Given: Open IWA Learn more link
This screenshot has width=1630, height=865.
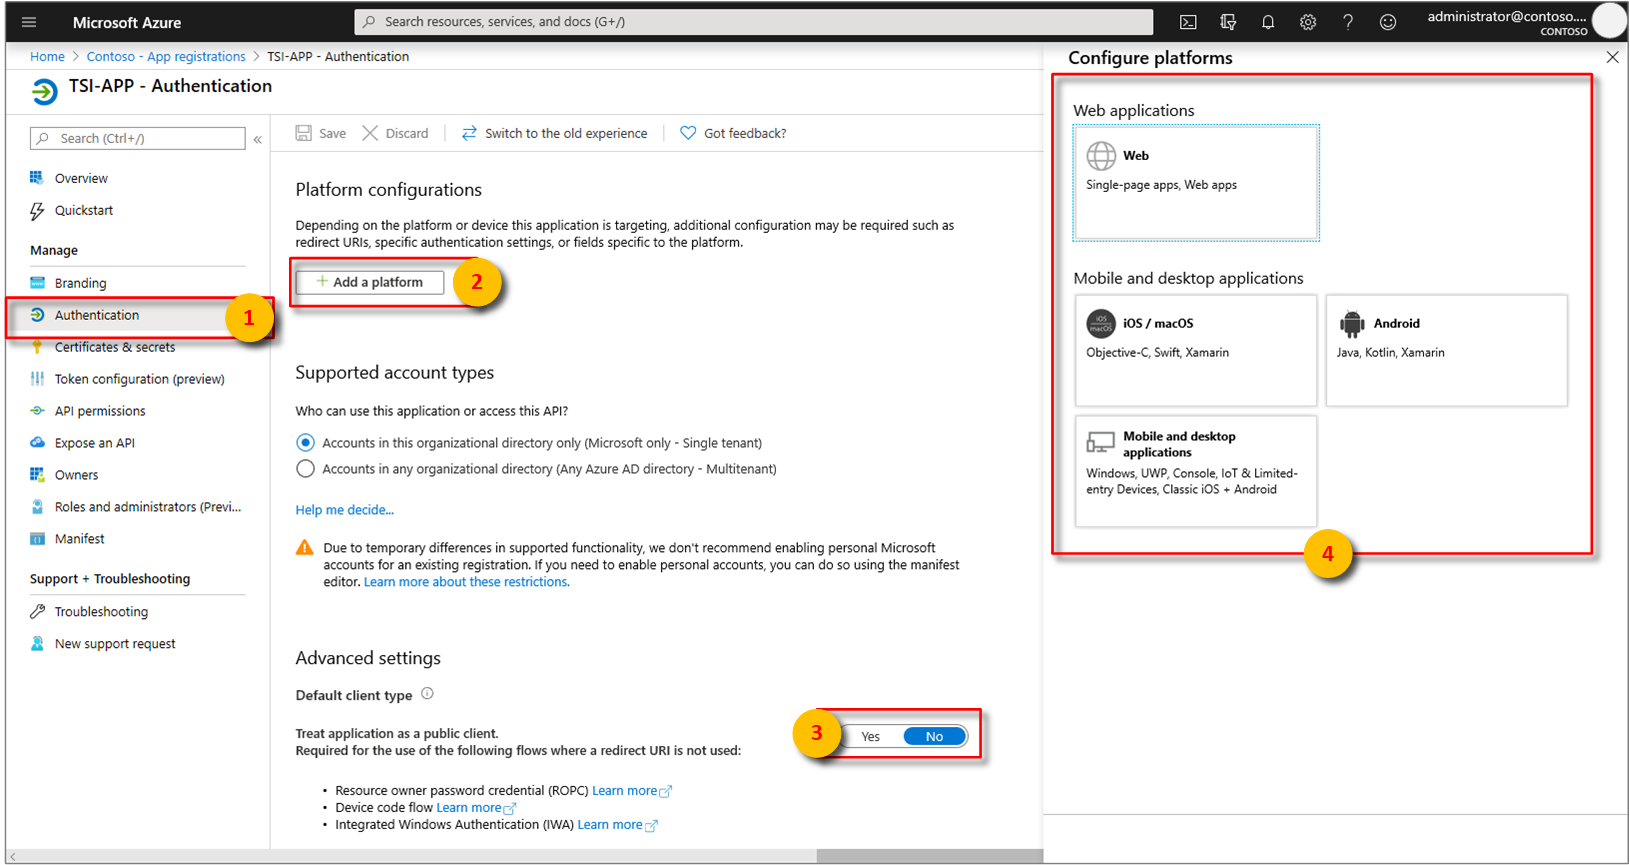Looking at the screenshot, I should click(x=617, y=825).
